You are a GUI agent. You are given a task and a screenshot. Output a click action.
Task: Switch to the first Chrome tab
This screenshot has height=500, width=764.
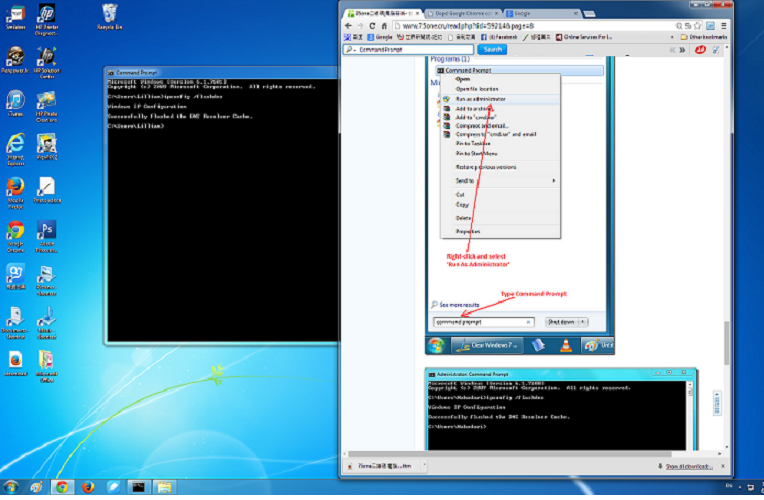382,13
